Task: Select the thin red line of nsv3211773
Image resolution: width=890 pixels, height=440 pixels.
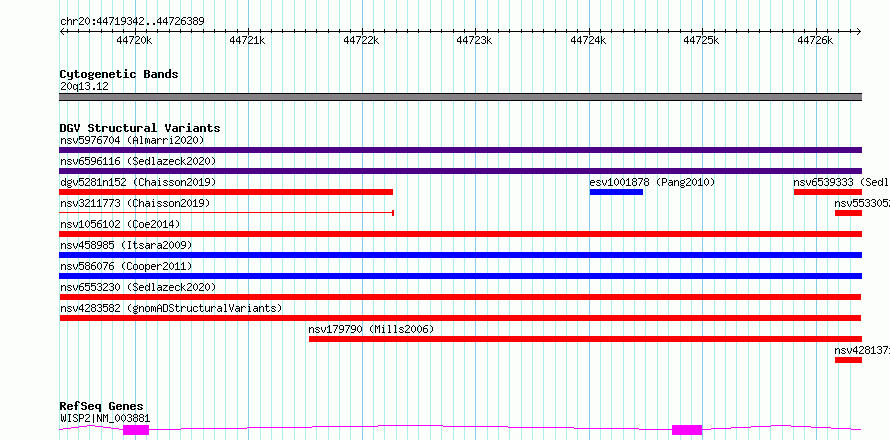Action: tap(226, 213)
